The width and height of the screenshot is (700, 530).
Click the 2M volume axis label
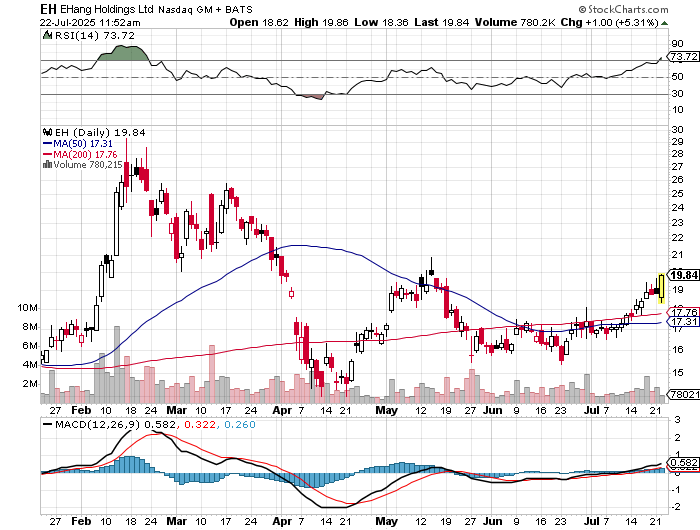click(30, 384)
